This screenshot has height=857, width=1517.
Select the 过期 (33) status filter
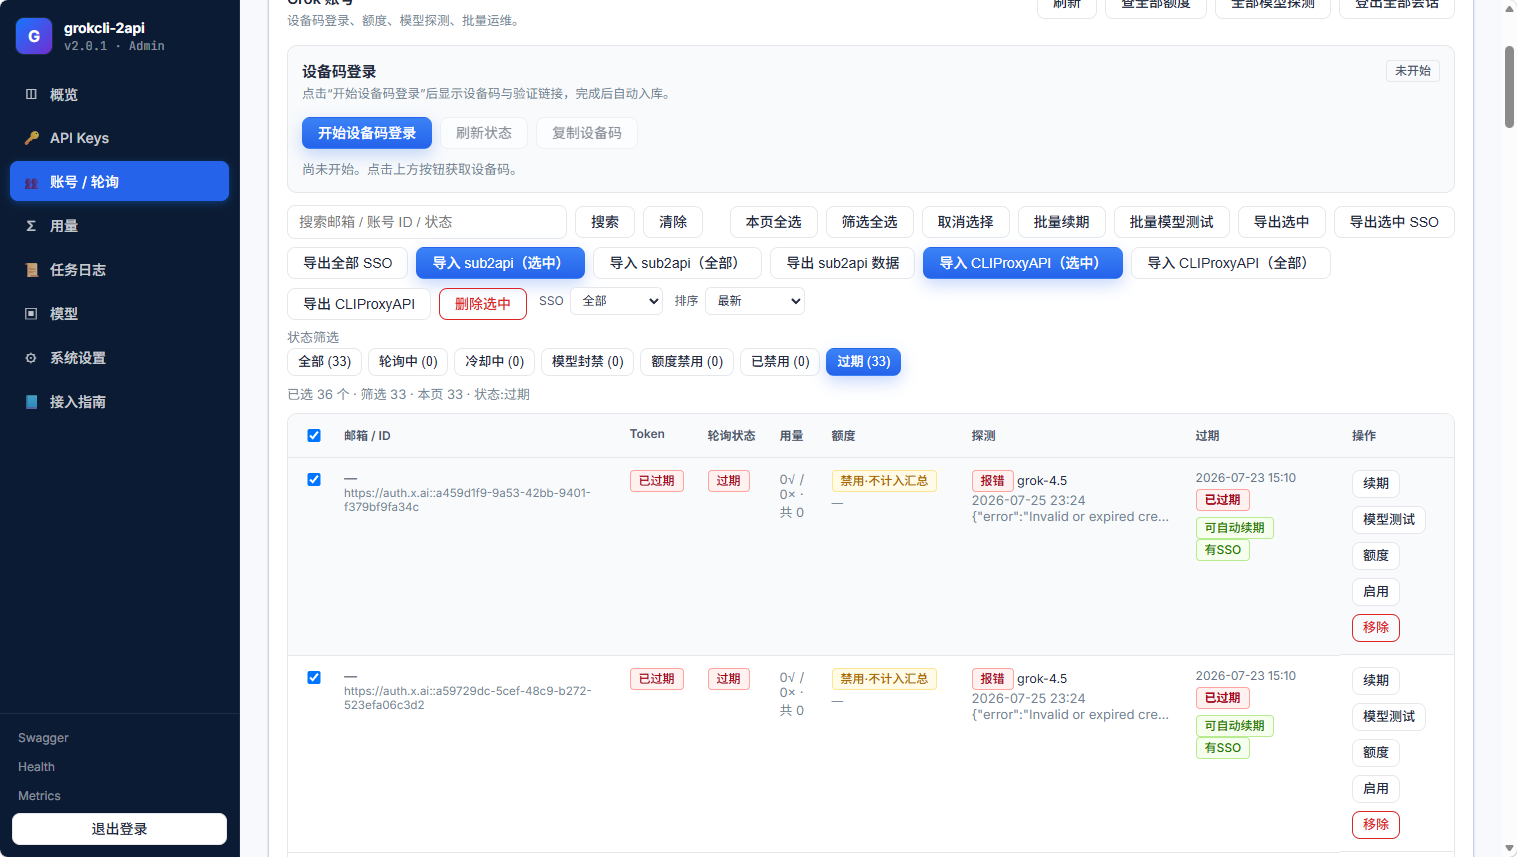pos(864,361)
